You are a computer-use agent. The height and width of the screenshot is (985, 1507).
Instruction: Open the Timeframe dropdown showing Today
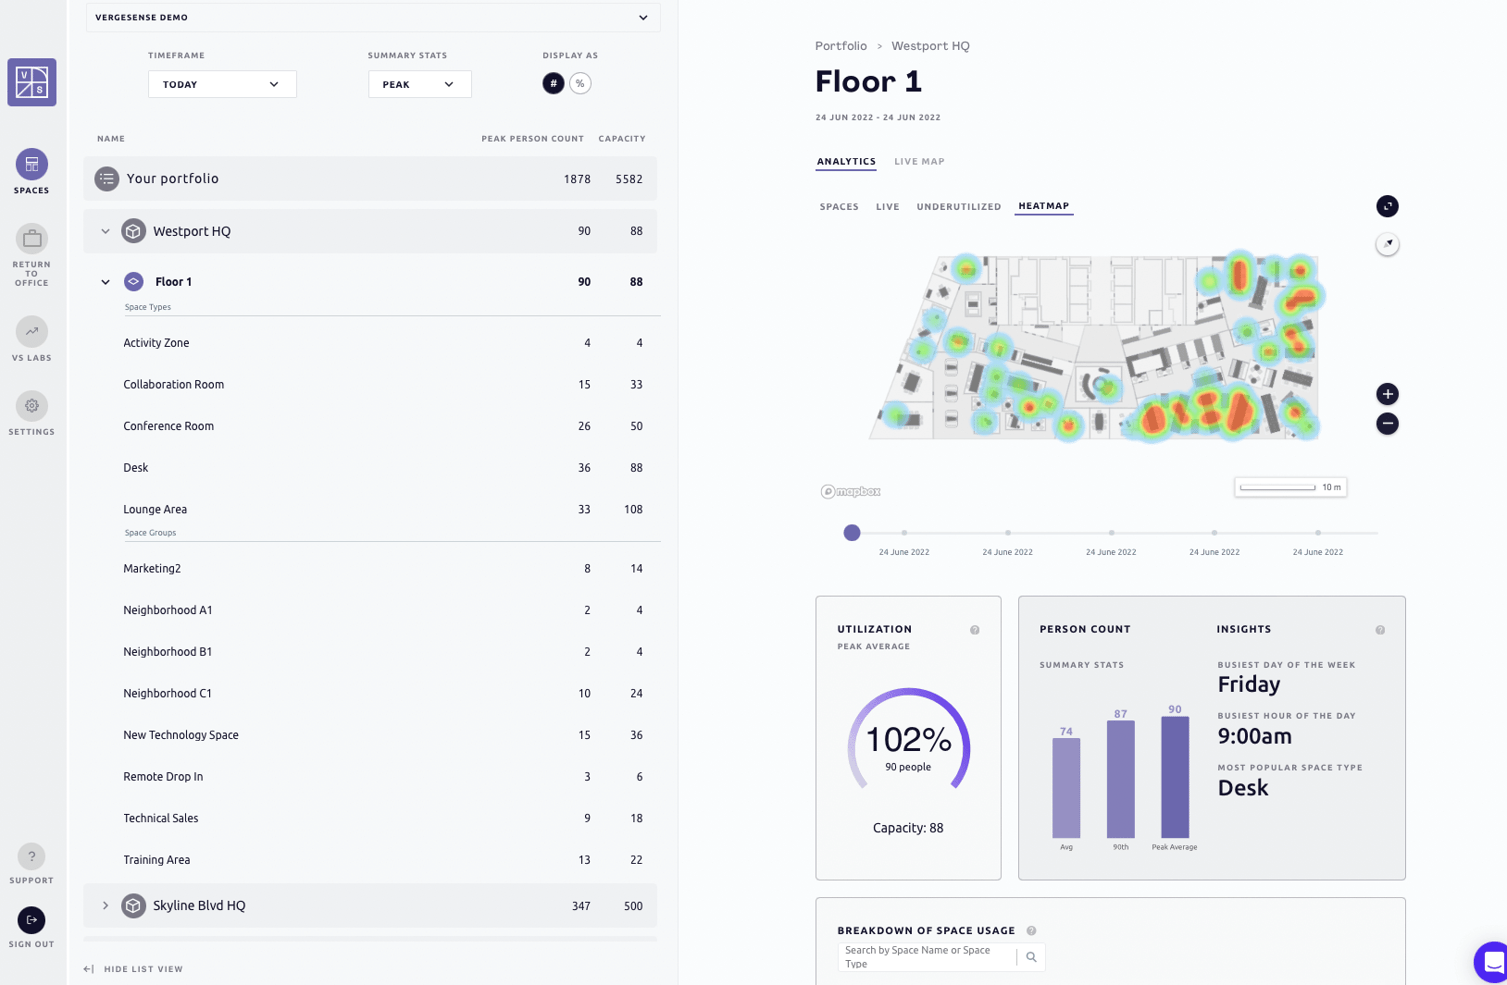(221, 84)
